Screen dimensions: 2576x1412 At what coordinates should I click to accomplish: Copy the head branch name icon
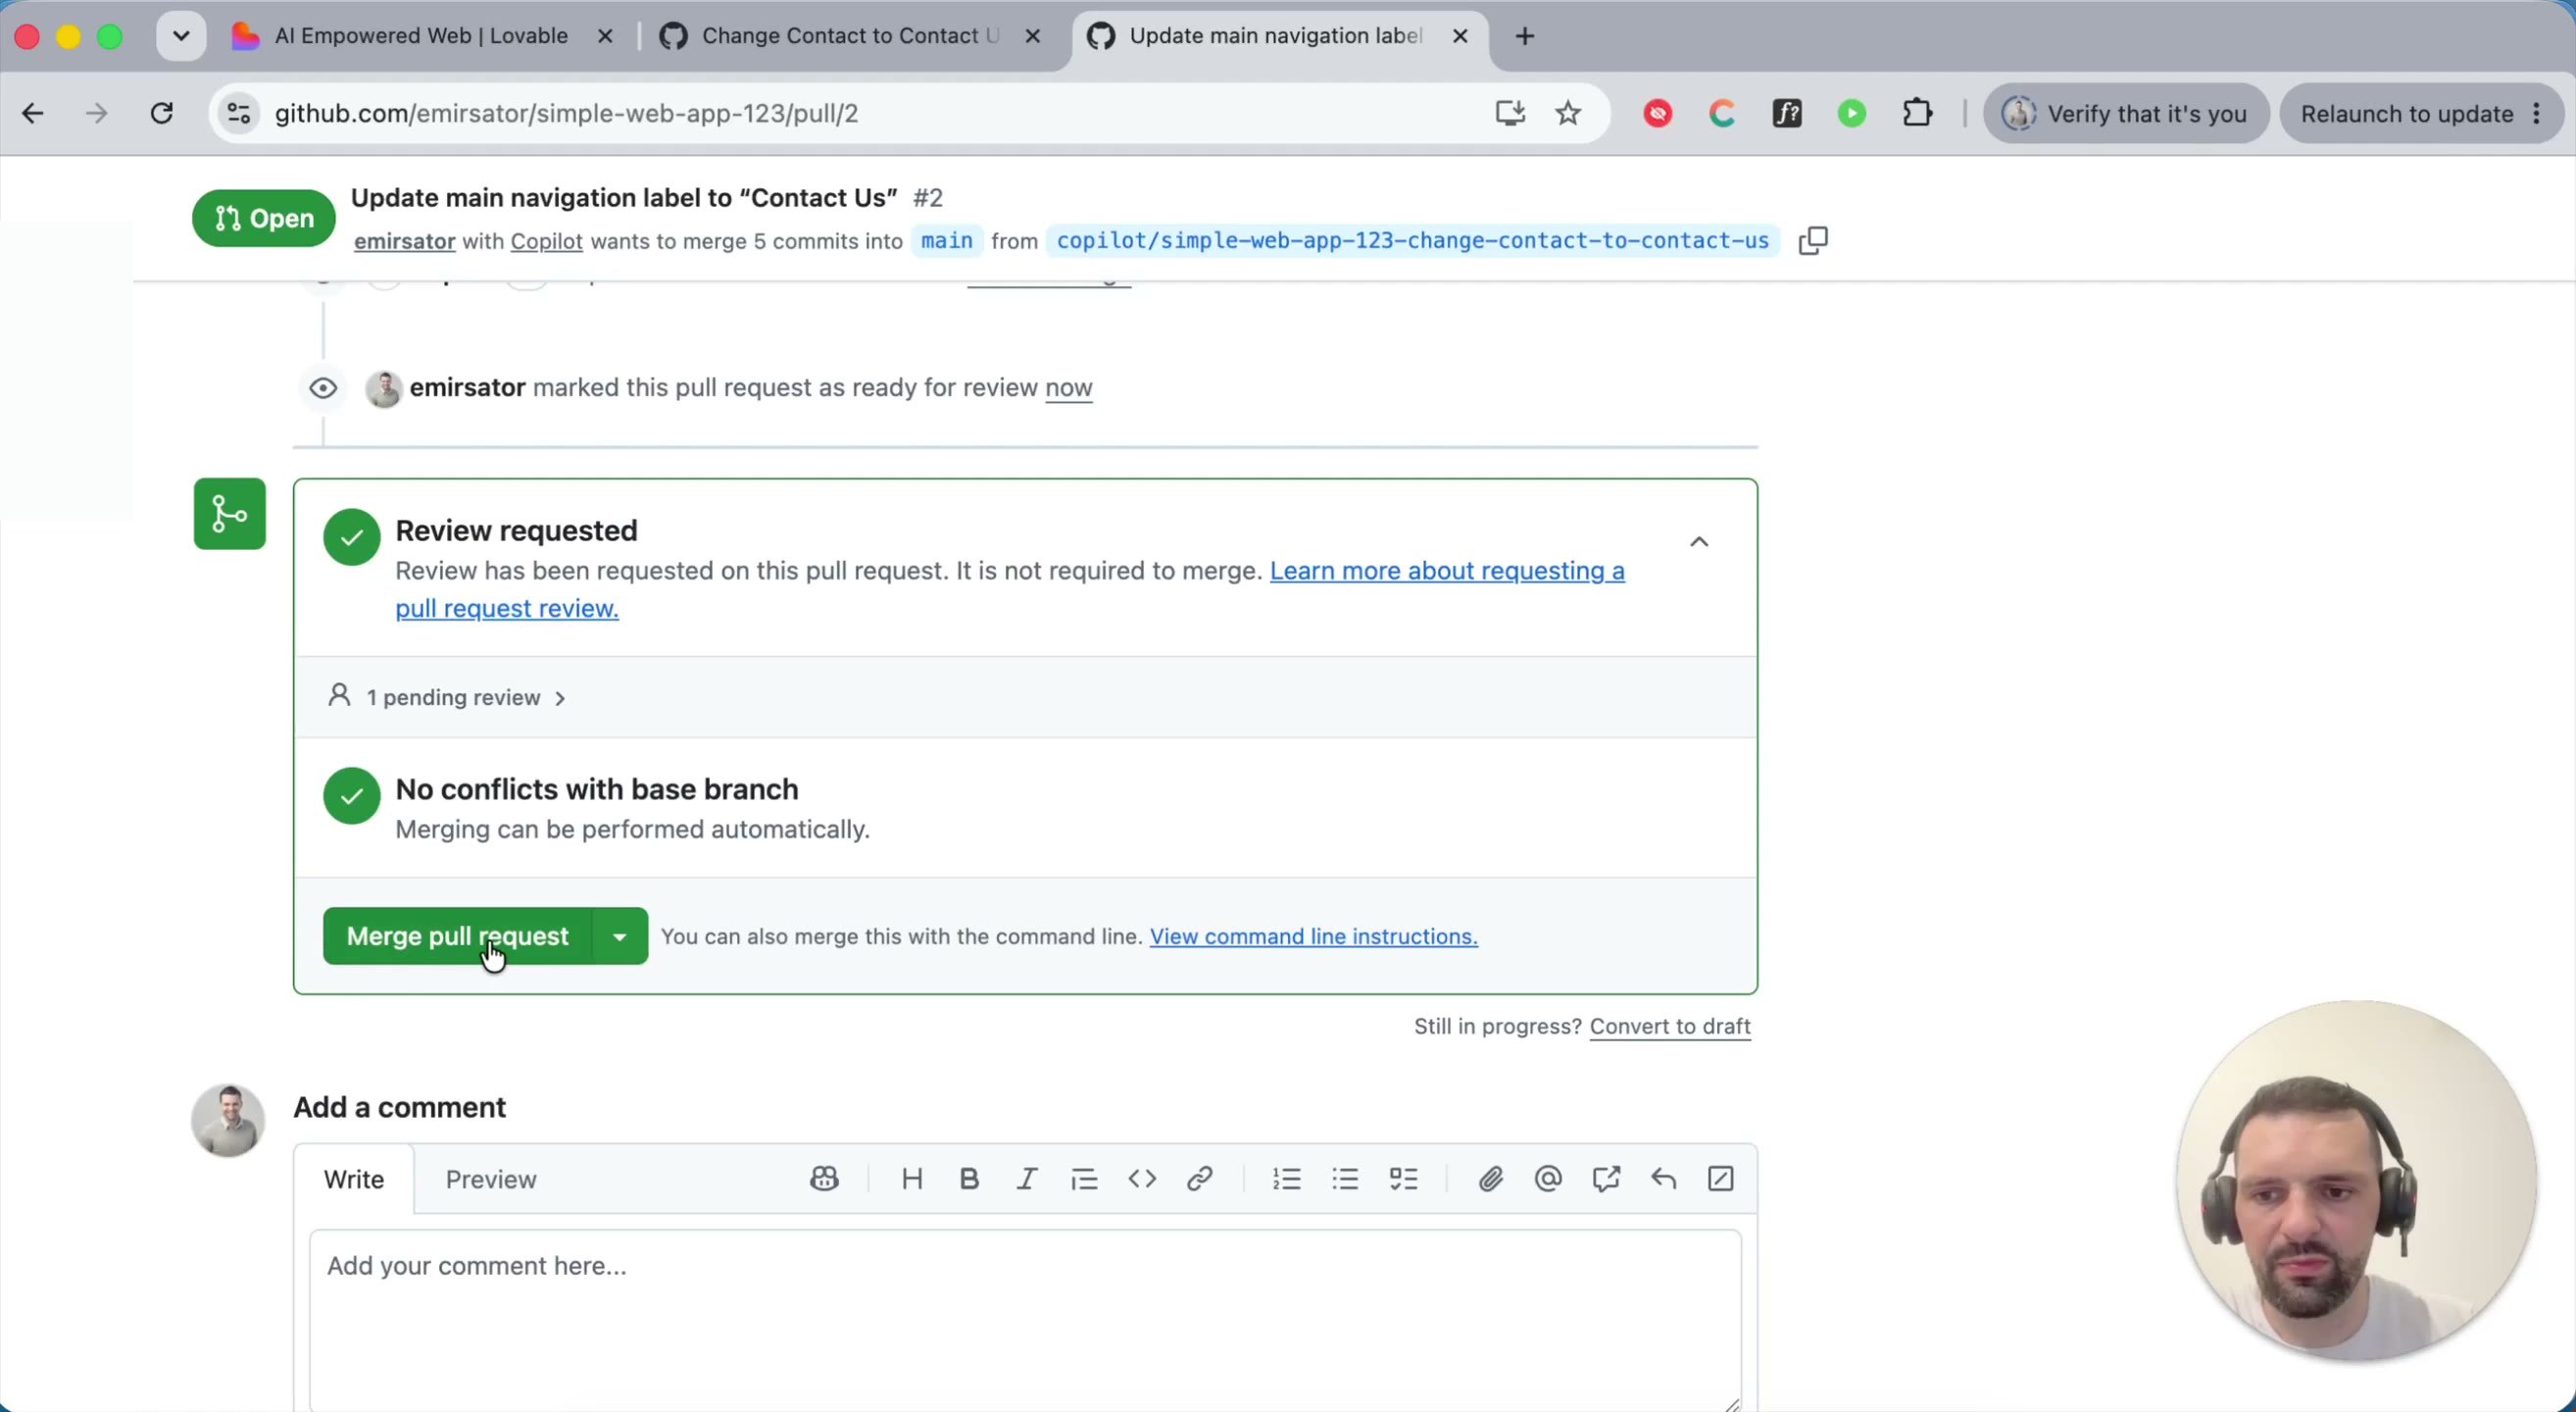pos(1813,241)
